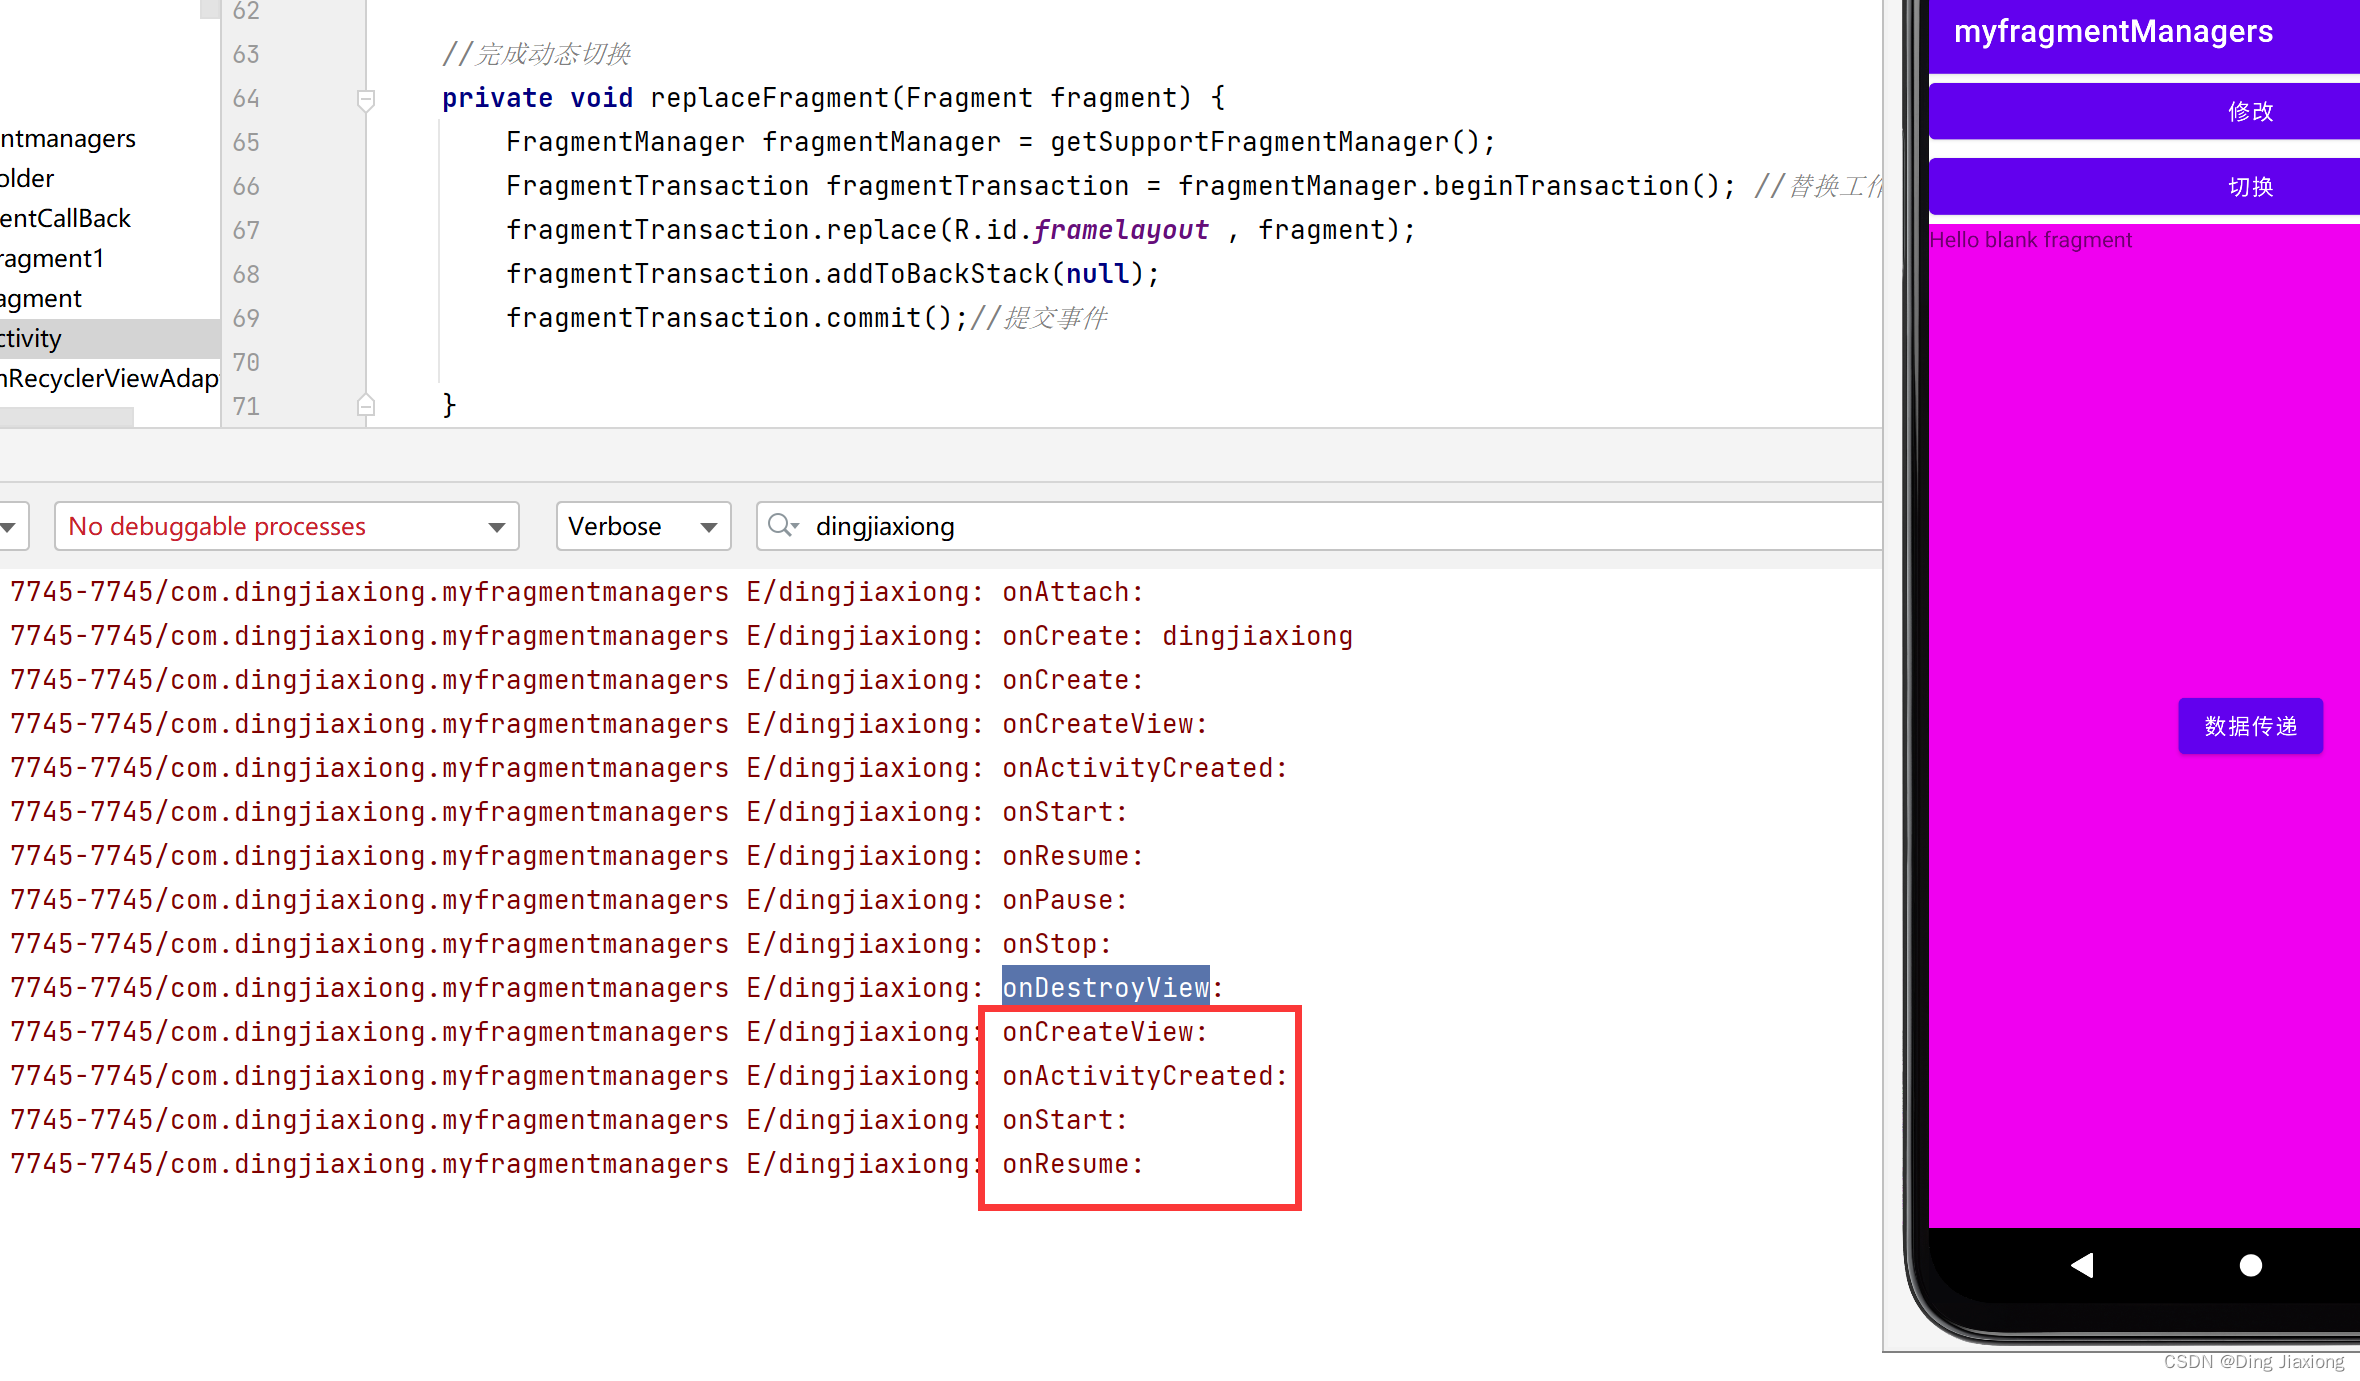Tap the emulator Back navigation triangle
The image size is (2360, 1381).
point(2083,1265)
